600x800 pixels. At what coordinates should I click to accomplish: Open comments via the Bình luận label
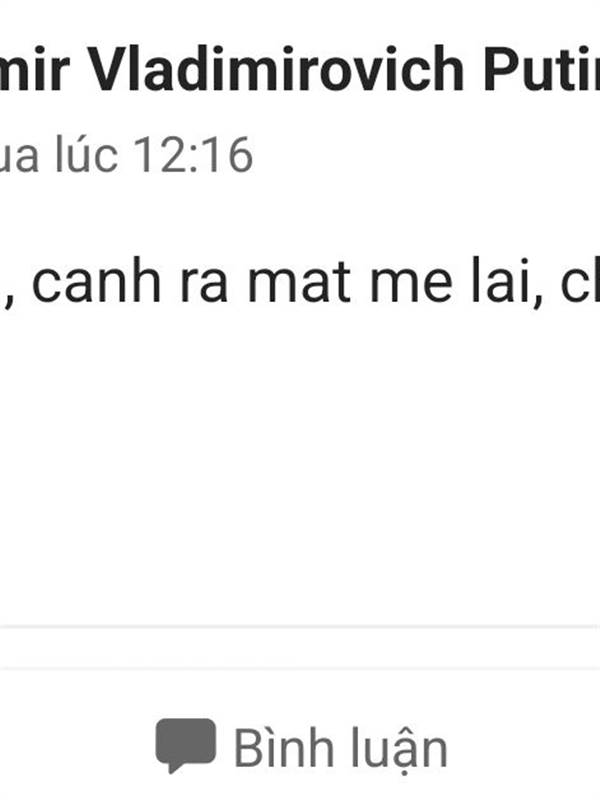(340, 748)
